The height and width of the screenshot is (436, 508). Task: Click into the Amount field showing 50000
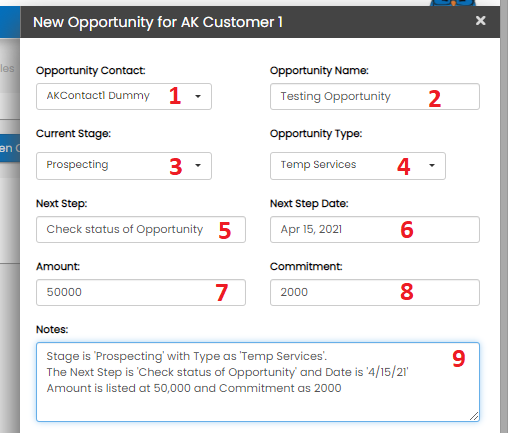141,292
